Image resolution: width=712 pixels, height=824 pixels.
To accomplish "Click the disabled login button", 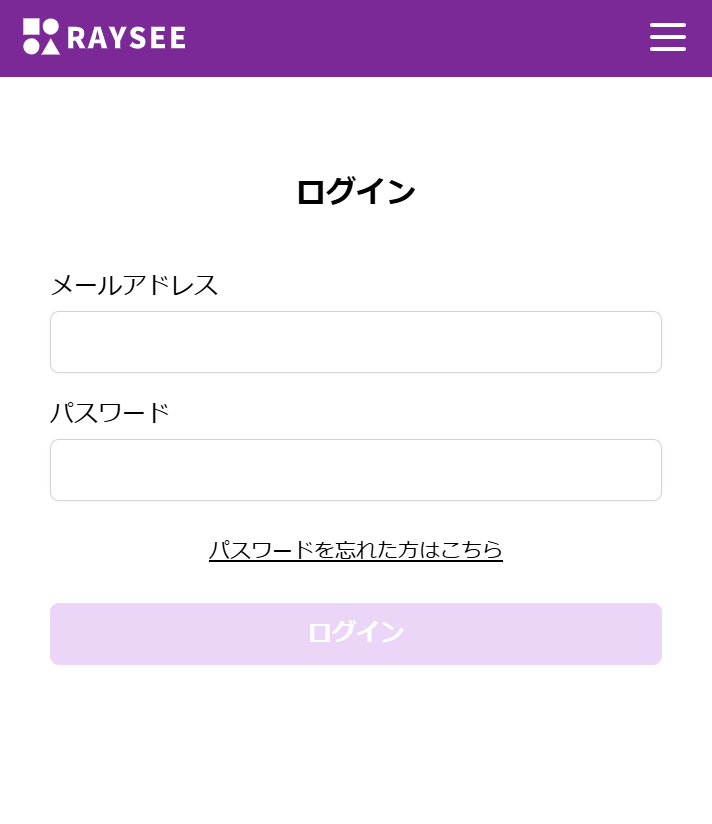I will tap(356, 633).
